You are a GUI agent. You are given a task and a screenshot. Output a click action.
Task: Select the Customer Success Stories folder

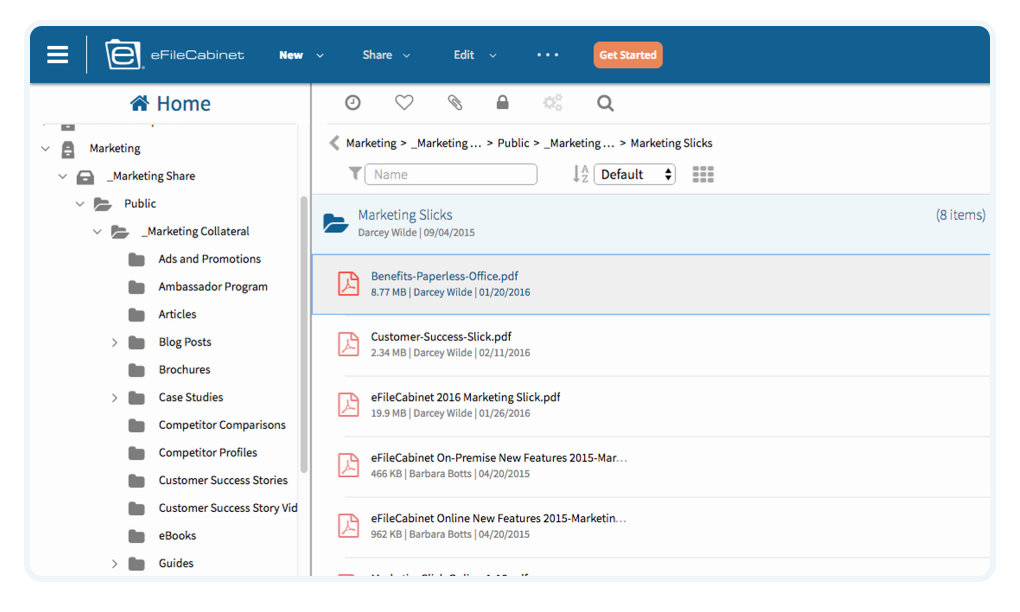point(223,481)
